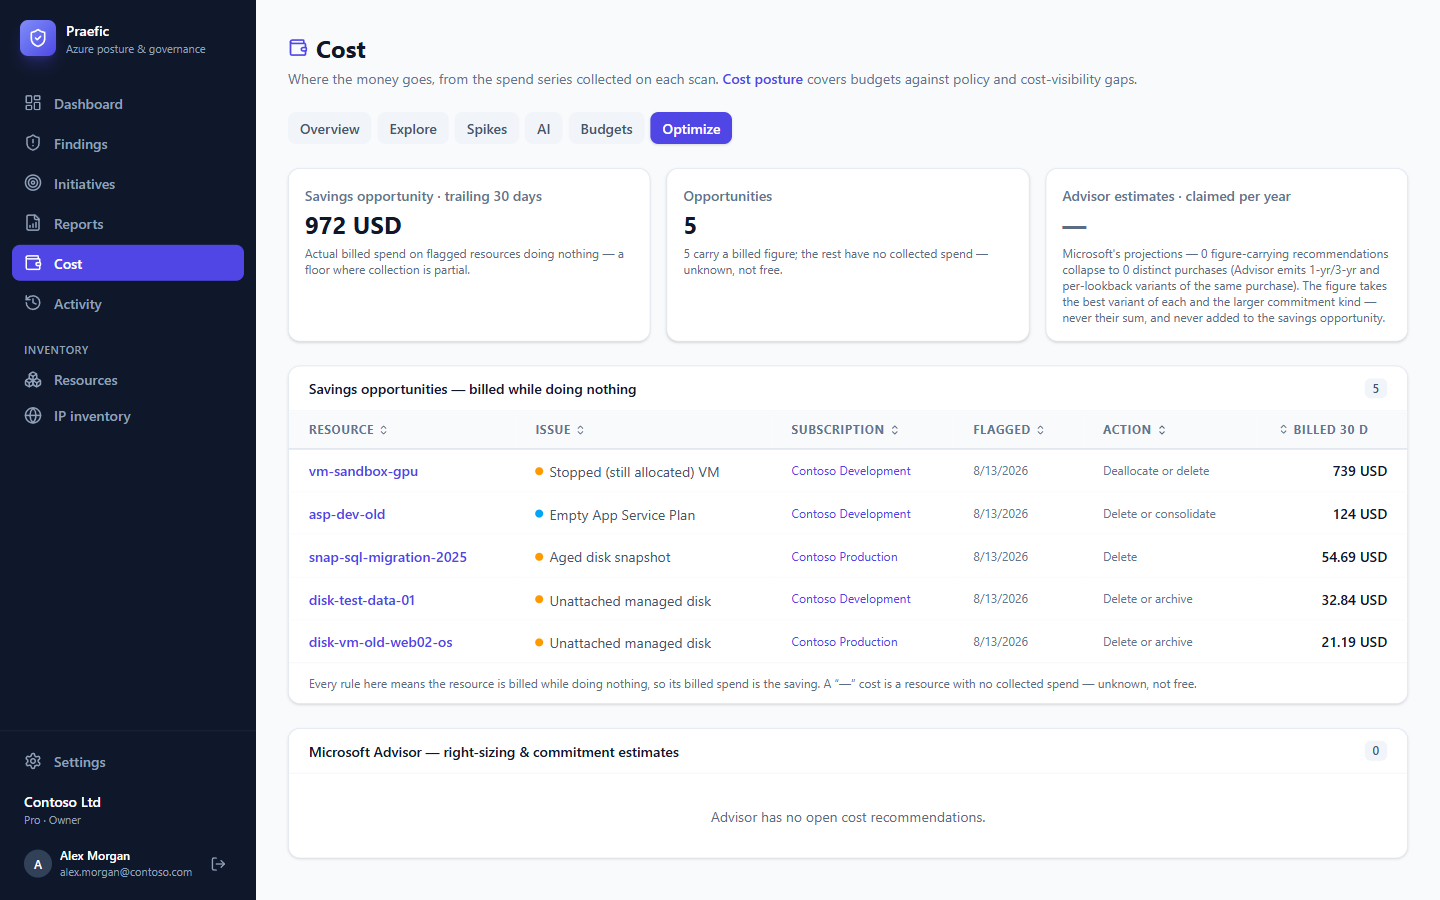This screenshot has width=1440, height=900.
Task: Open the AI tab
Action: click(544, 129)
